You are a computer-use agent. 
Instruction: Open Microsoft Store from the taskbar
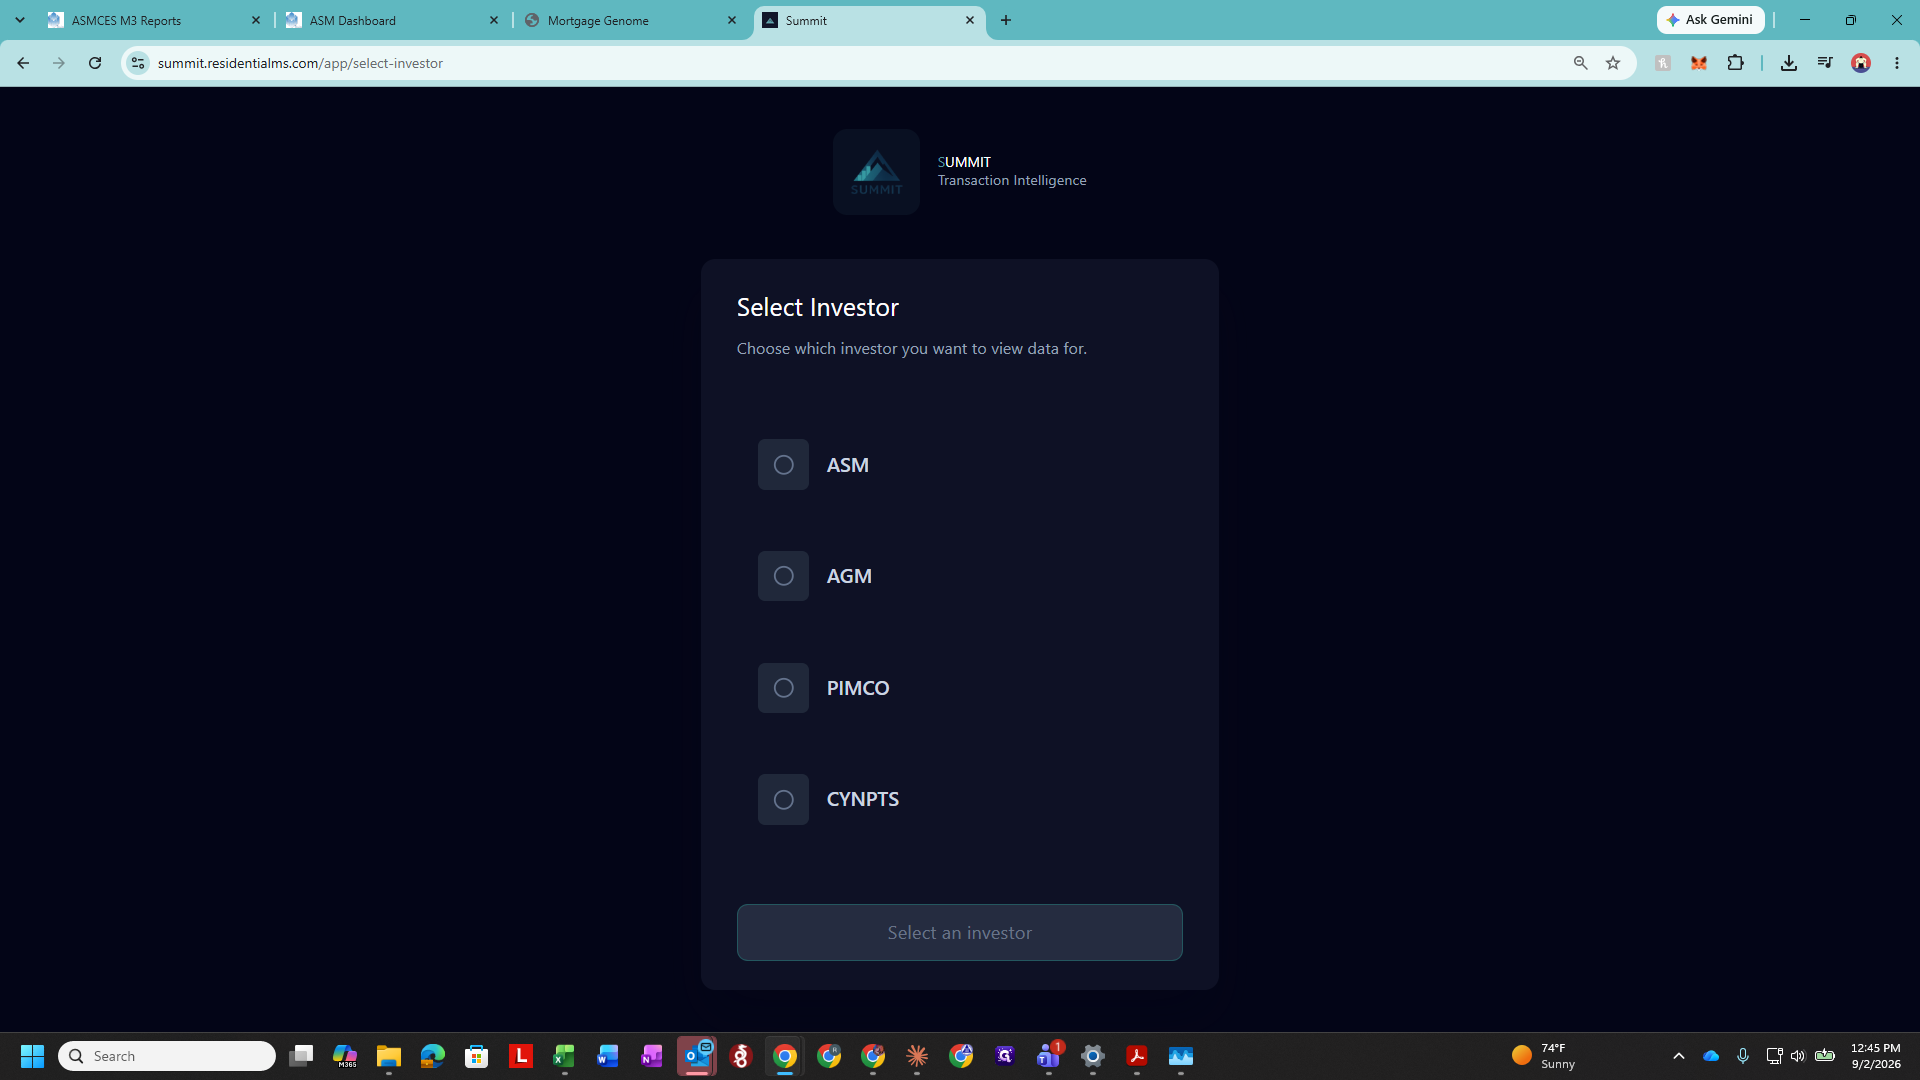click(x=477, y=1056)
